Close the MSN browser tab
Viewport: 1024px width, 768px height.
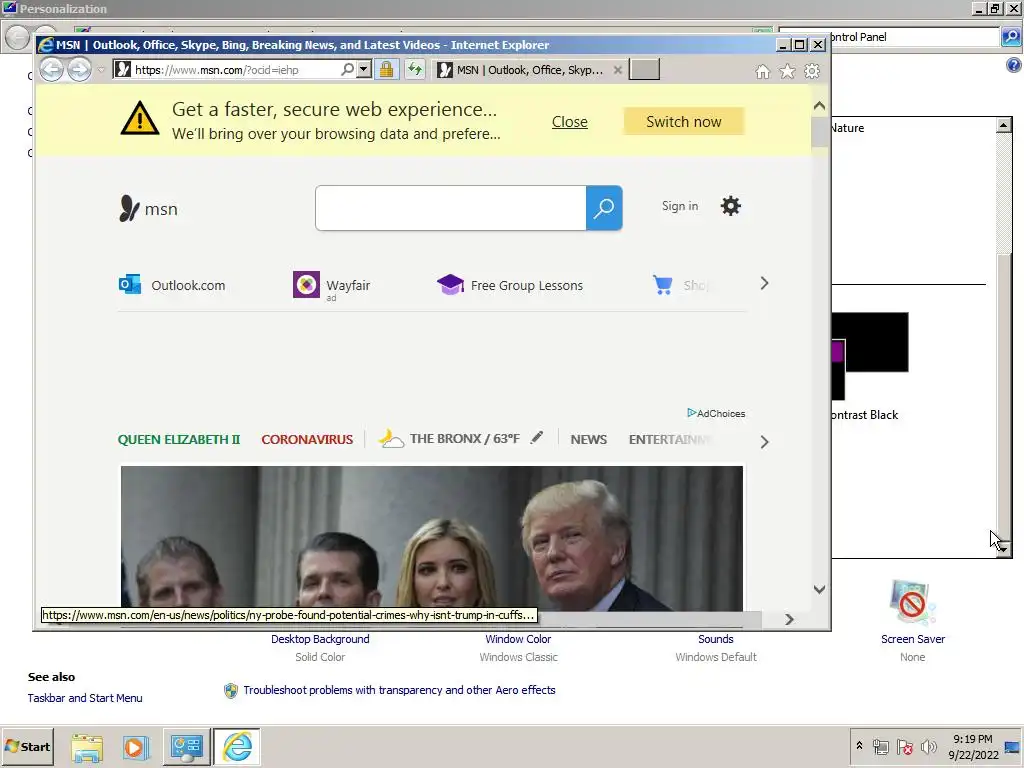click(617, 69)
